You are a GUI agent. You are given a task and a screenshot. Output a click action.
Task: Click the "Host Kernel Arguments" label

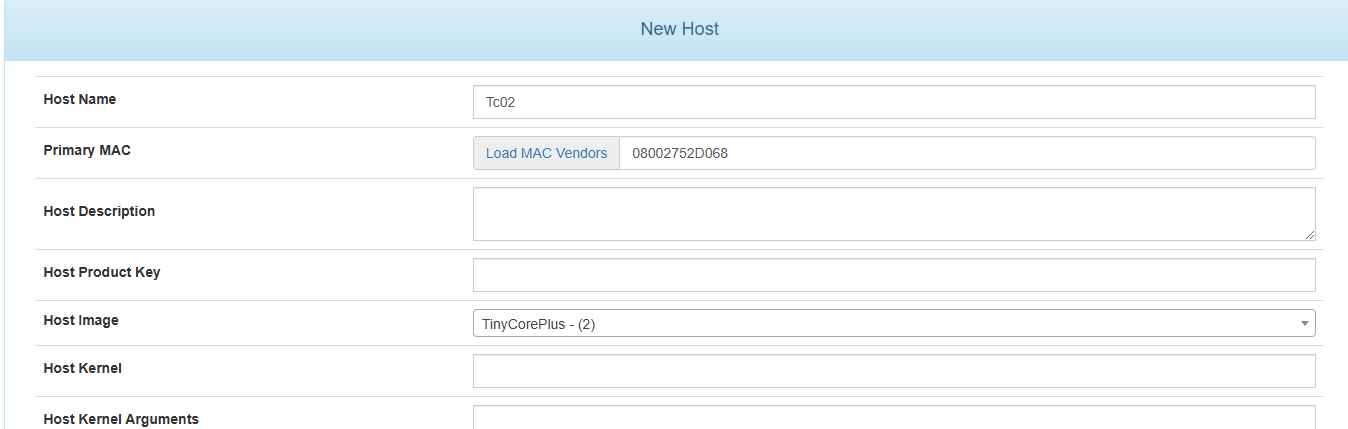[121, 419]
